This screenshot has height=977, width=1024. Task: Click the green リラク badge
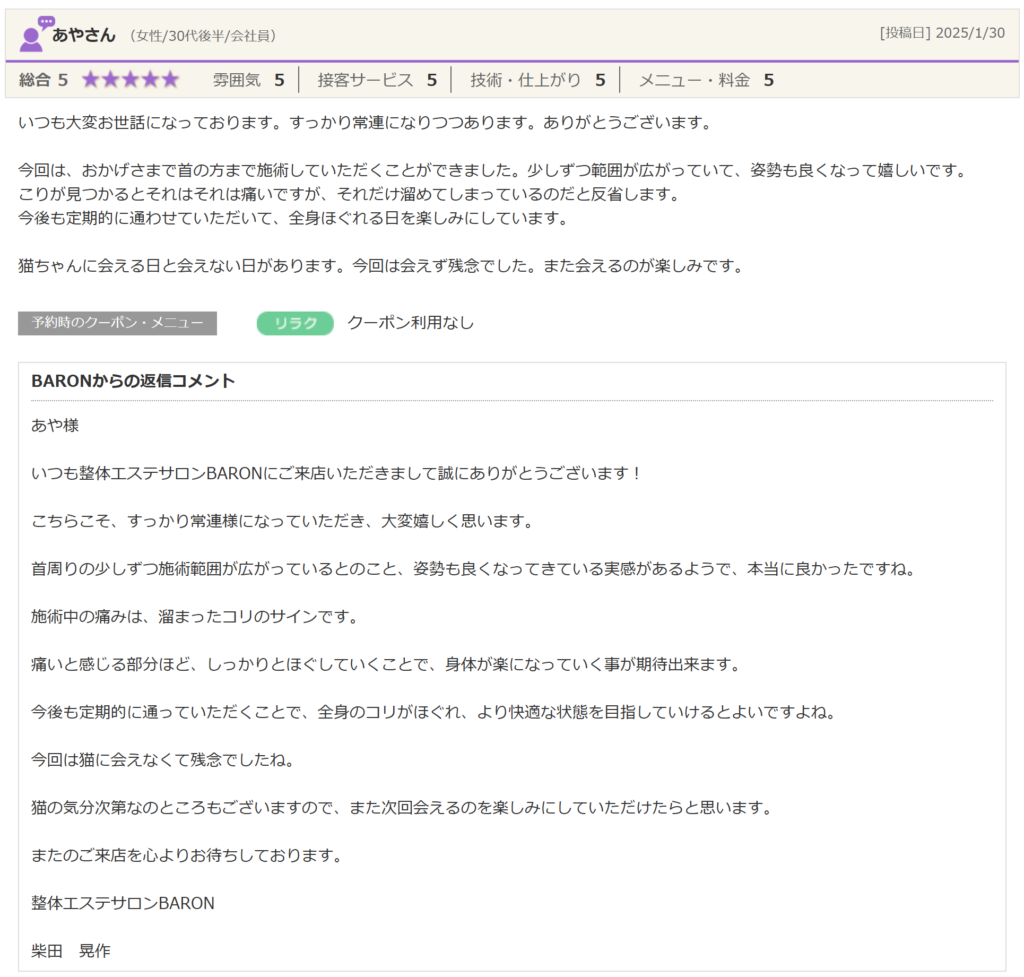[295, 323]
